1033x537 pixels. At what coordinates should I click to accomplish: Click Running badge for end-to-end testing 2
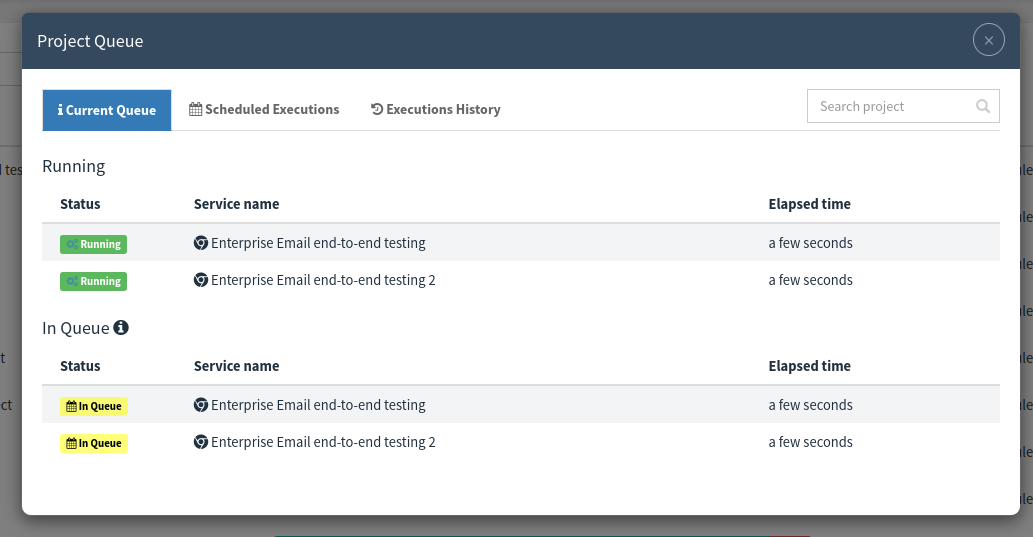click(94, 281)
